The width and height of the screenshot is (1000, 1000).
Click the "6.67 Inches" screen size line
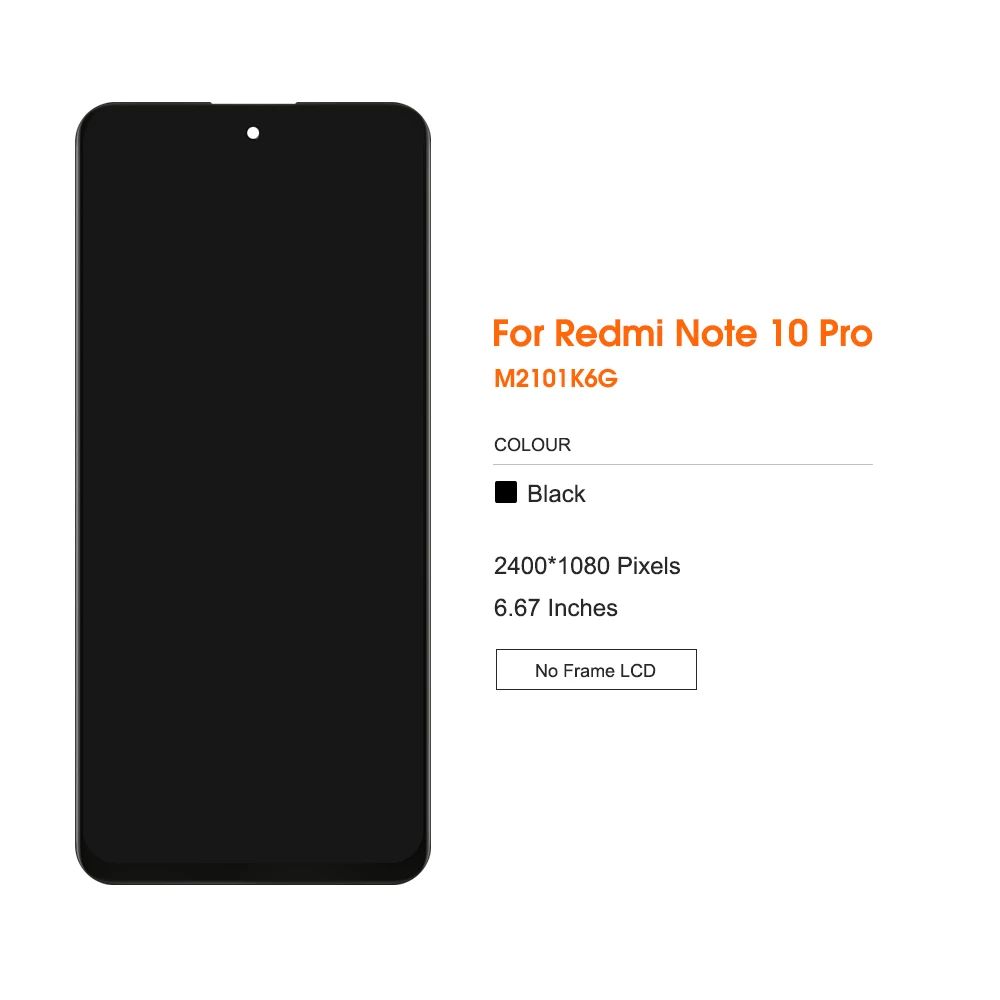coord(555,608)
